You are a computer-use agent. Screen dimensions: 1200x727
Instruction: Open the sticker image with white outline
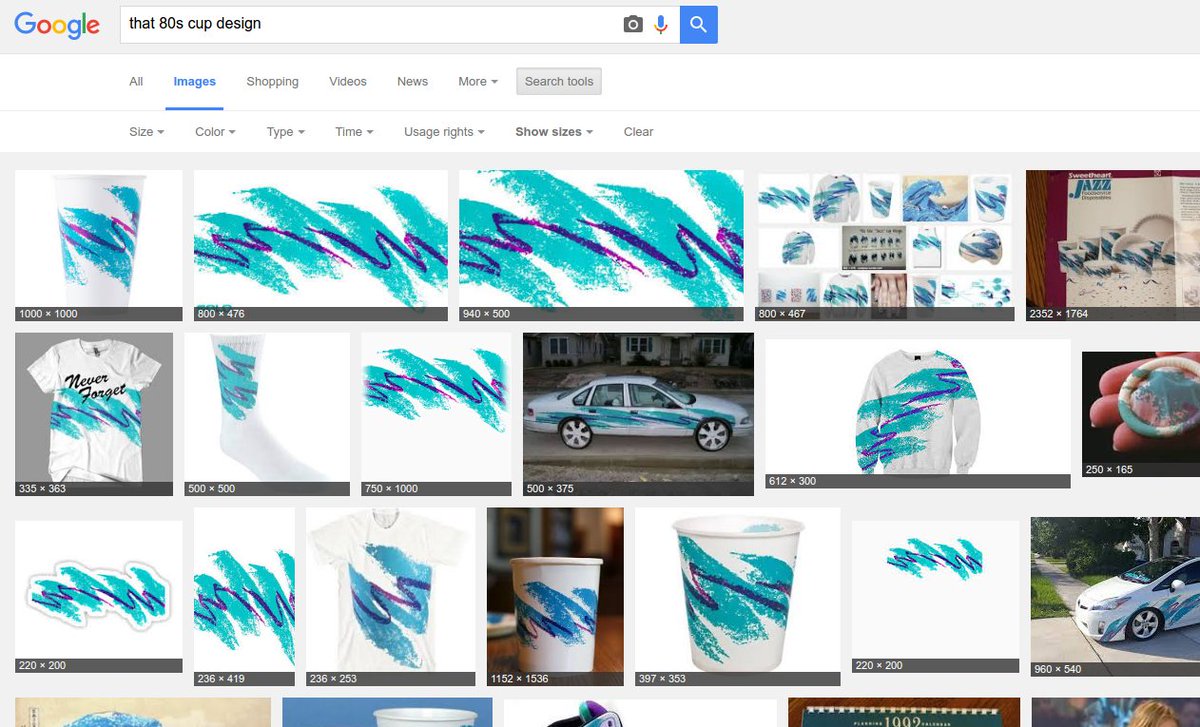[99, 596]
